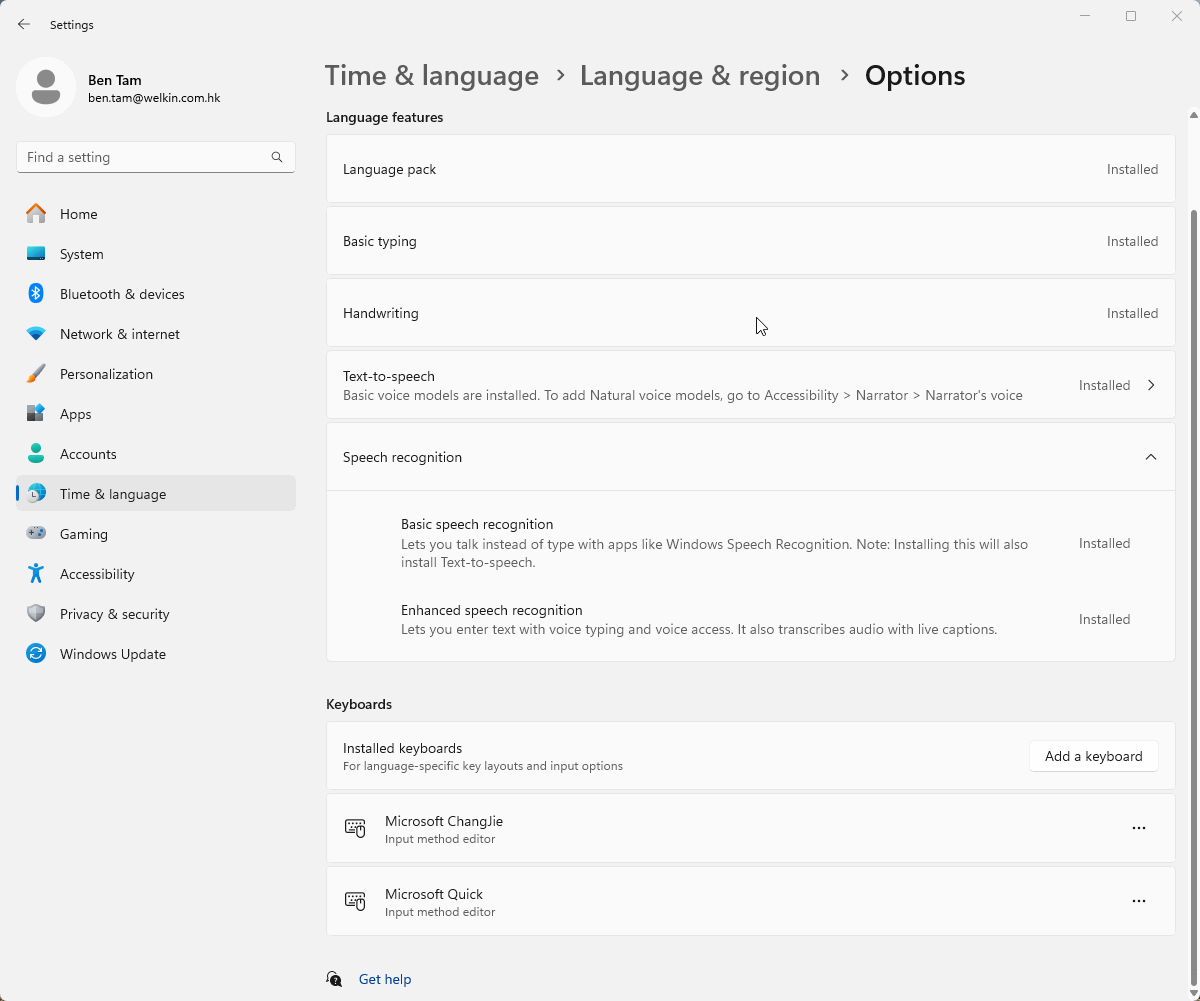Click the Network wifi icon
Image resolution: width=1200 pixels, height=1001 pixels.
pos(36,334)
